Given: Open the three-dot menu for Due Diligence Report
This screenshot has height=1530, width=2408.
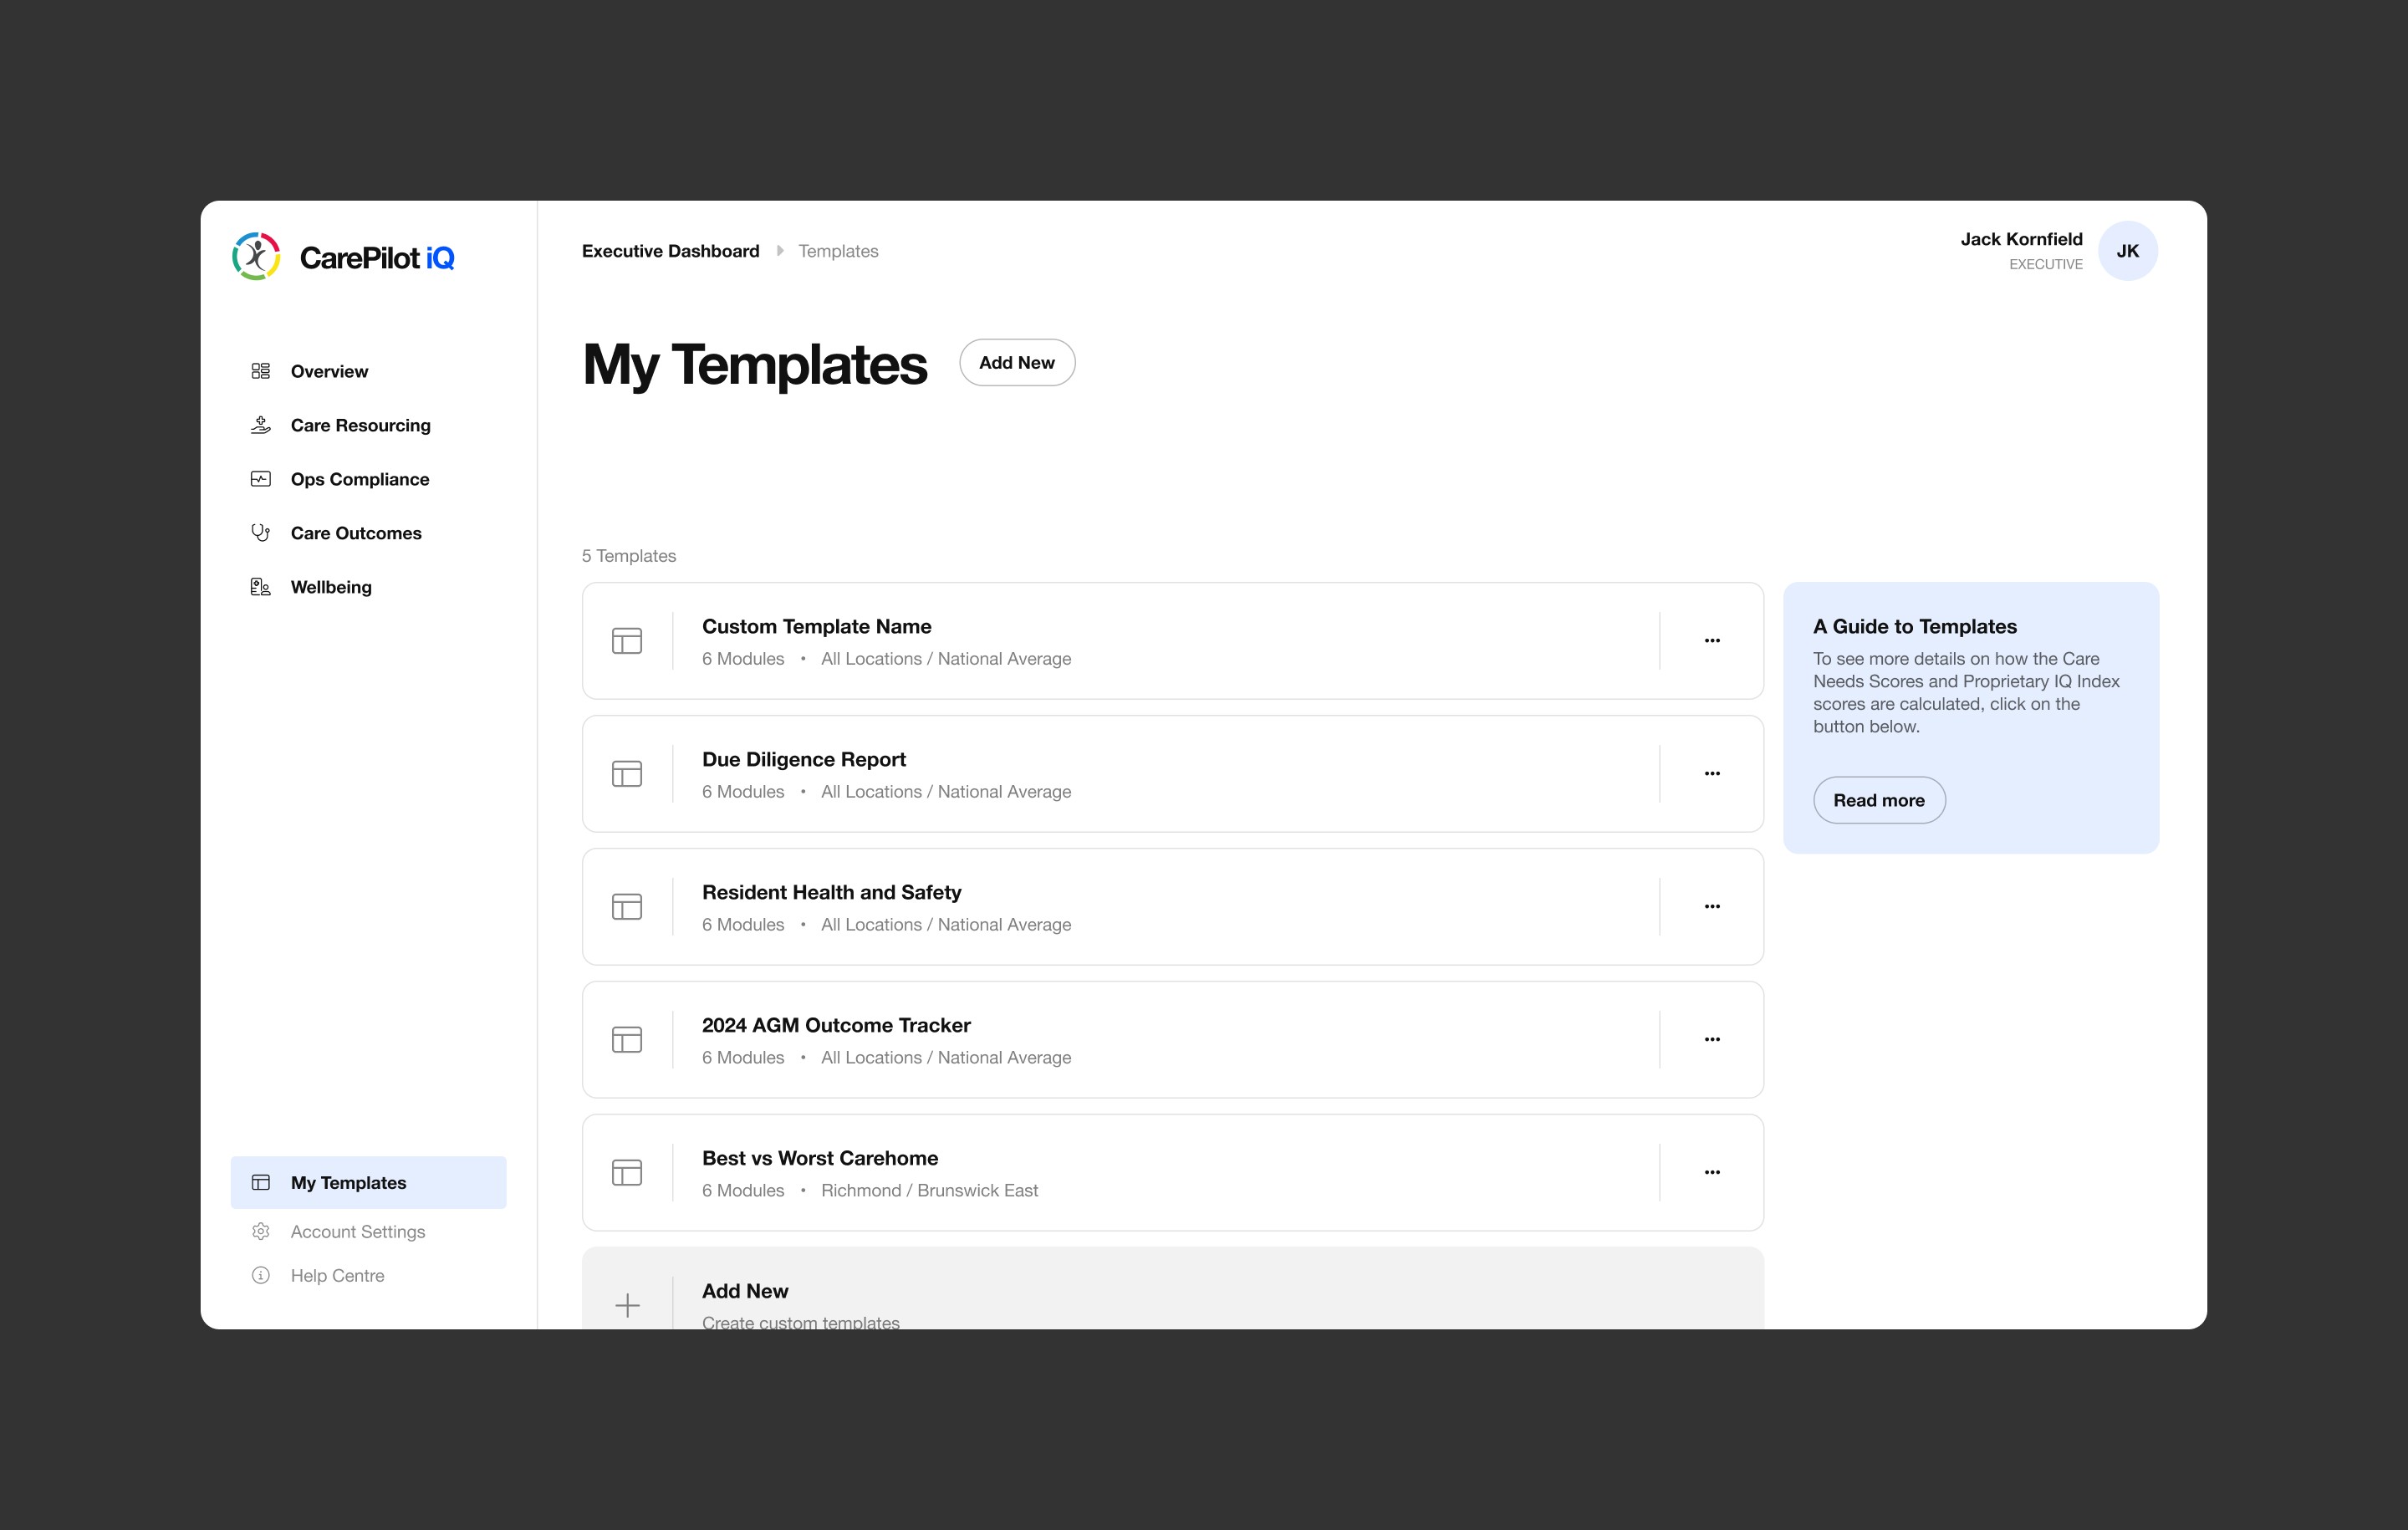Looking at the screenshot, I should coord(1712,774).
